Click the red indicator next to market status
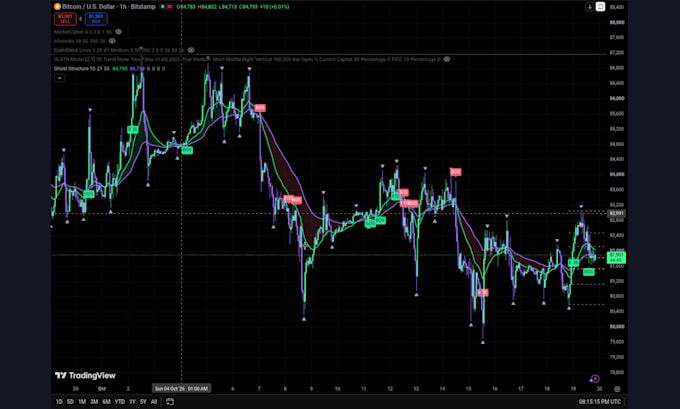This screenshot has width=680, height=409. [170, 7]
